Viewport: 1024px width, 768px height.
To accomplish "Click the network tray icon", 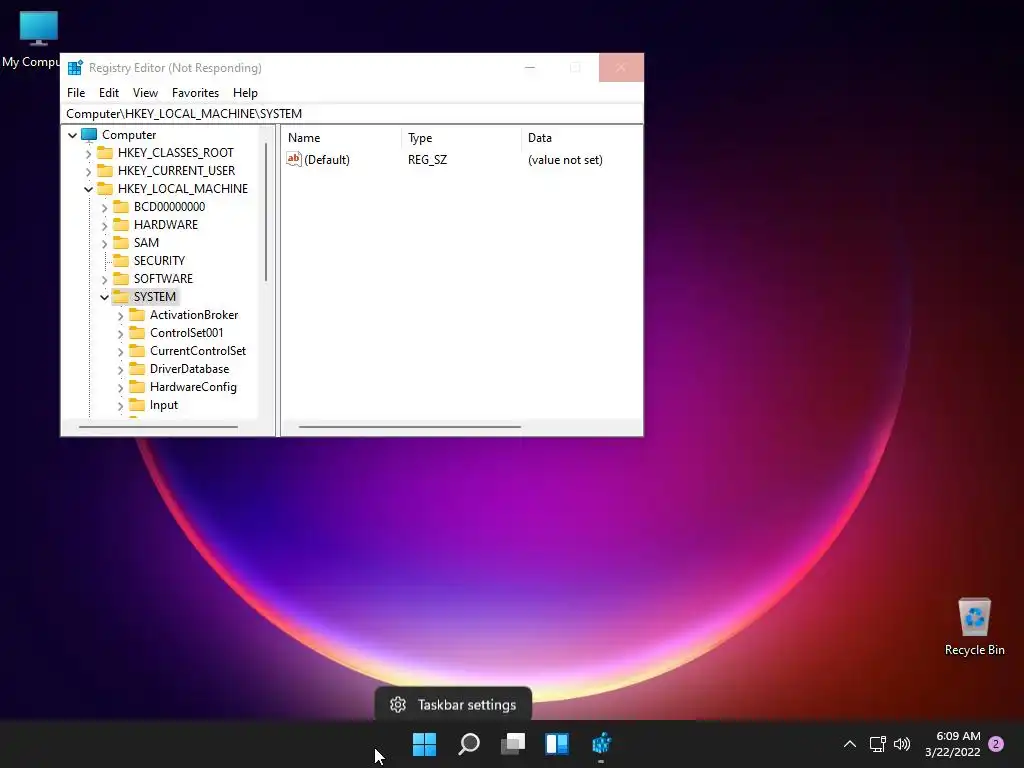I will point(878,744).
